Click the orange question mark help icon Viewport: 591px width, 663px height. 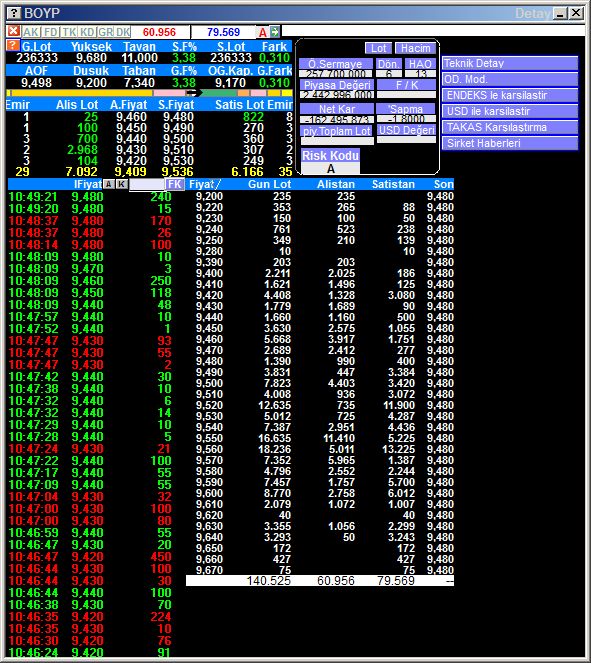pos(14,46)
